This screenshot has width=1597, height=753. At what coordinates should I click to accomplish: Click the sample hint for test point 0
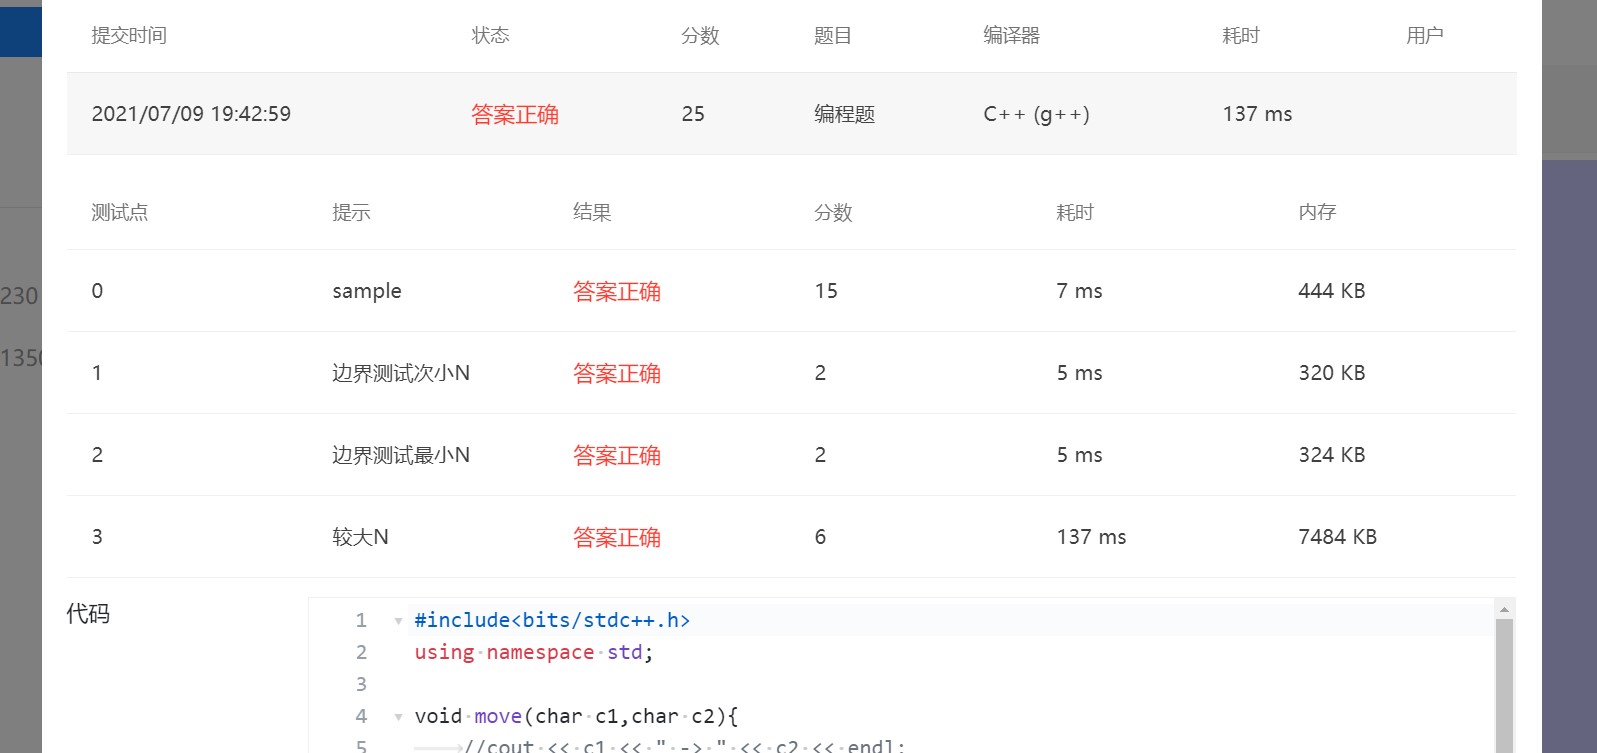click(367, 291)
